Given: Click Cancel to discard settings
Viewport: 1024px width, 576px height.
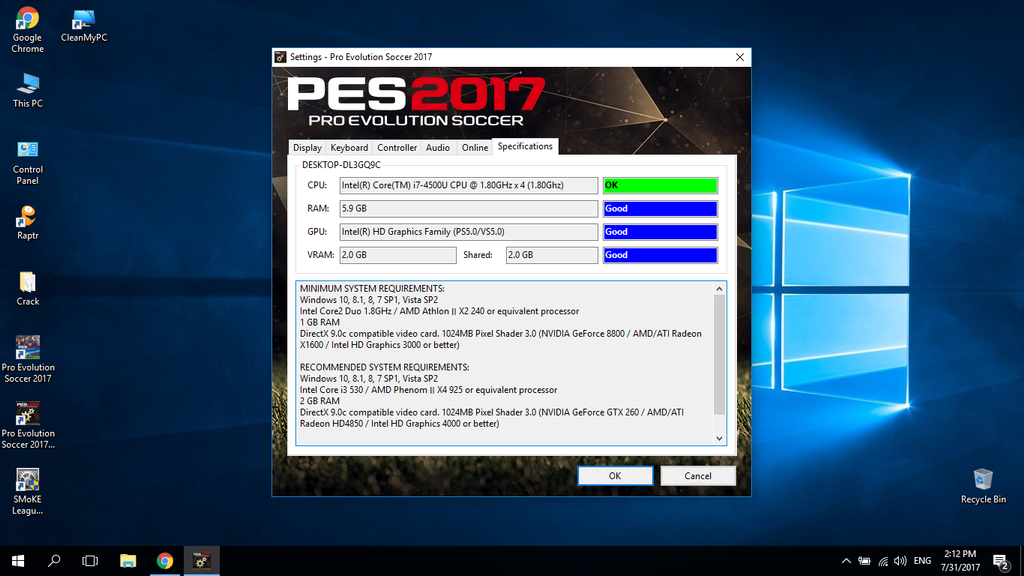Looking at the screenshot, I should [697, 476].
